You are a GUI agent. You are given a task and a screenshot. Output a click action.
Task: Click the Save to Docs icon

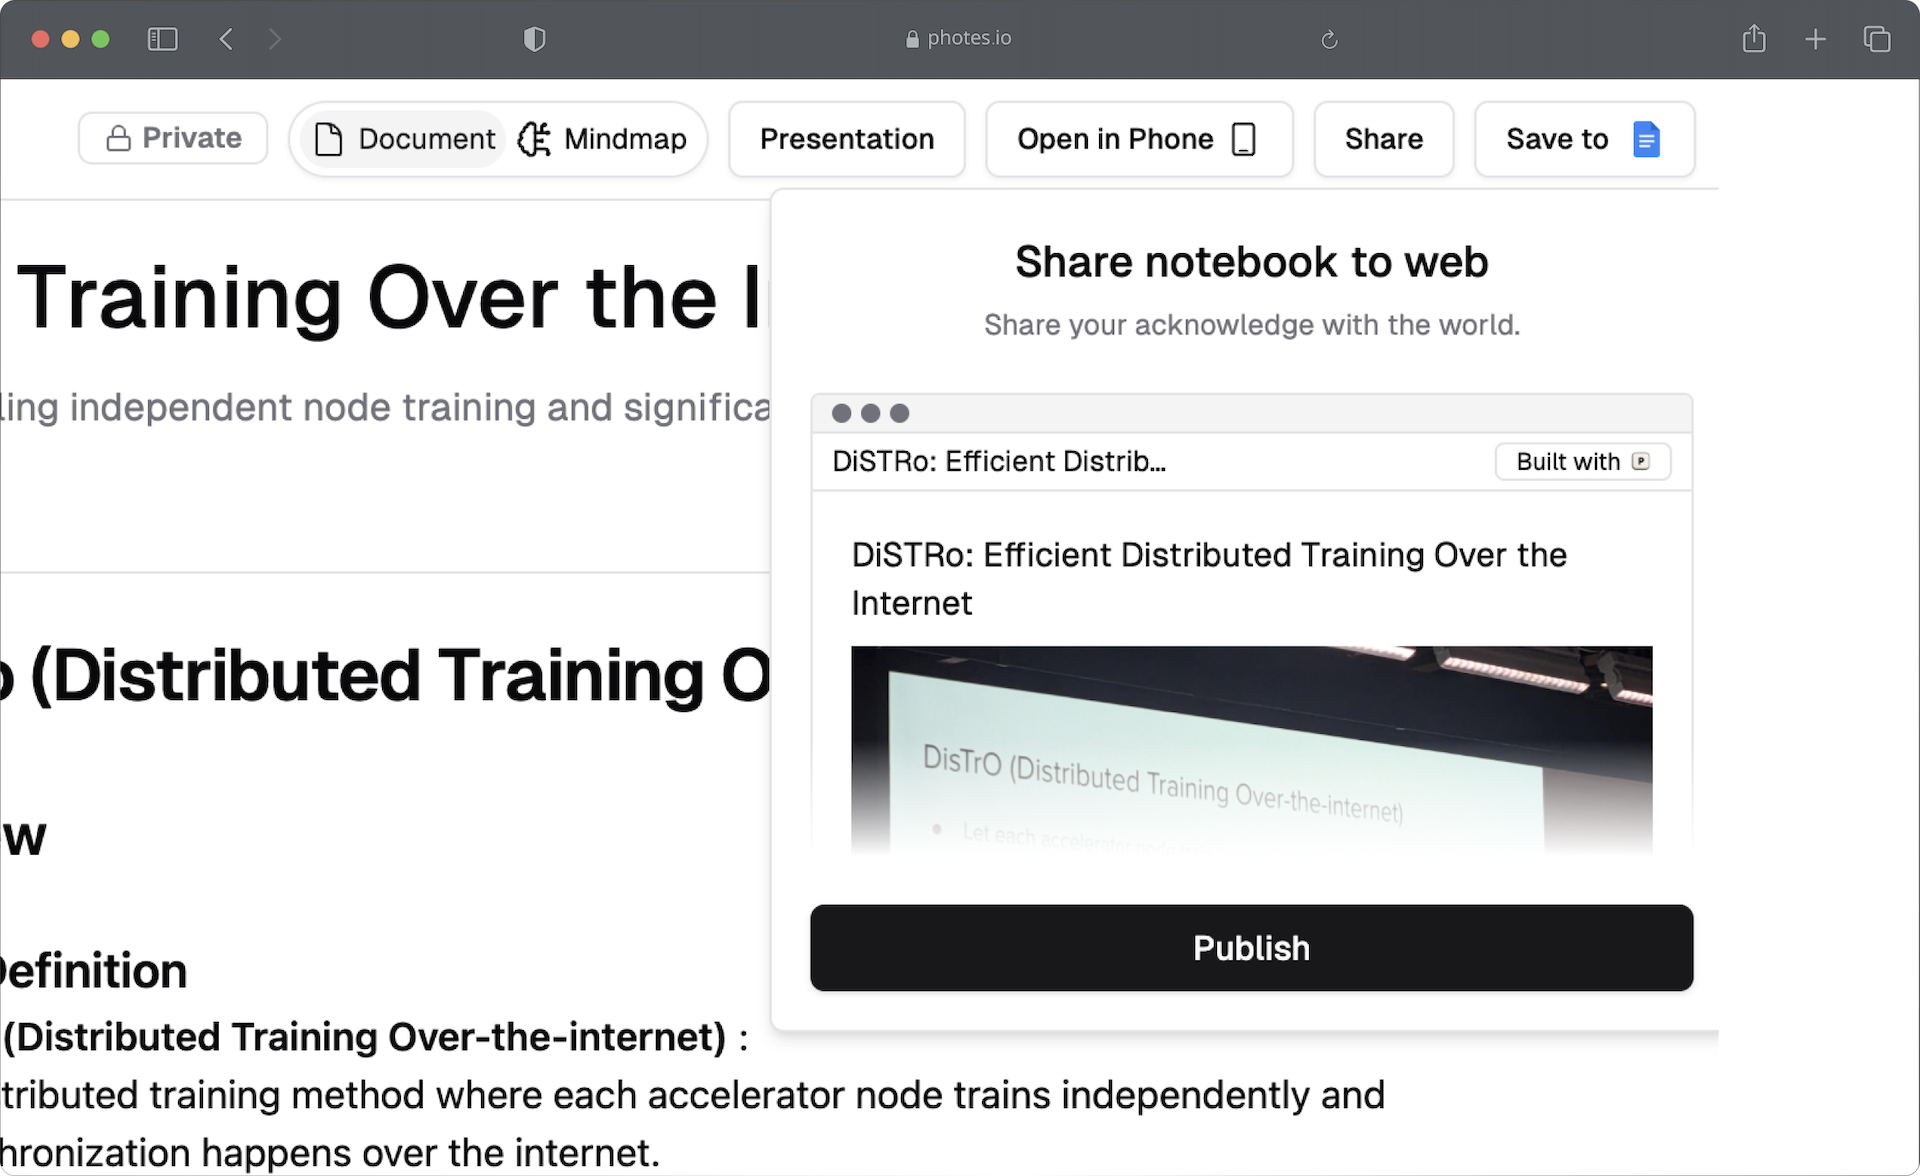(x=1646, y=140)
